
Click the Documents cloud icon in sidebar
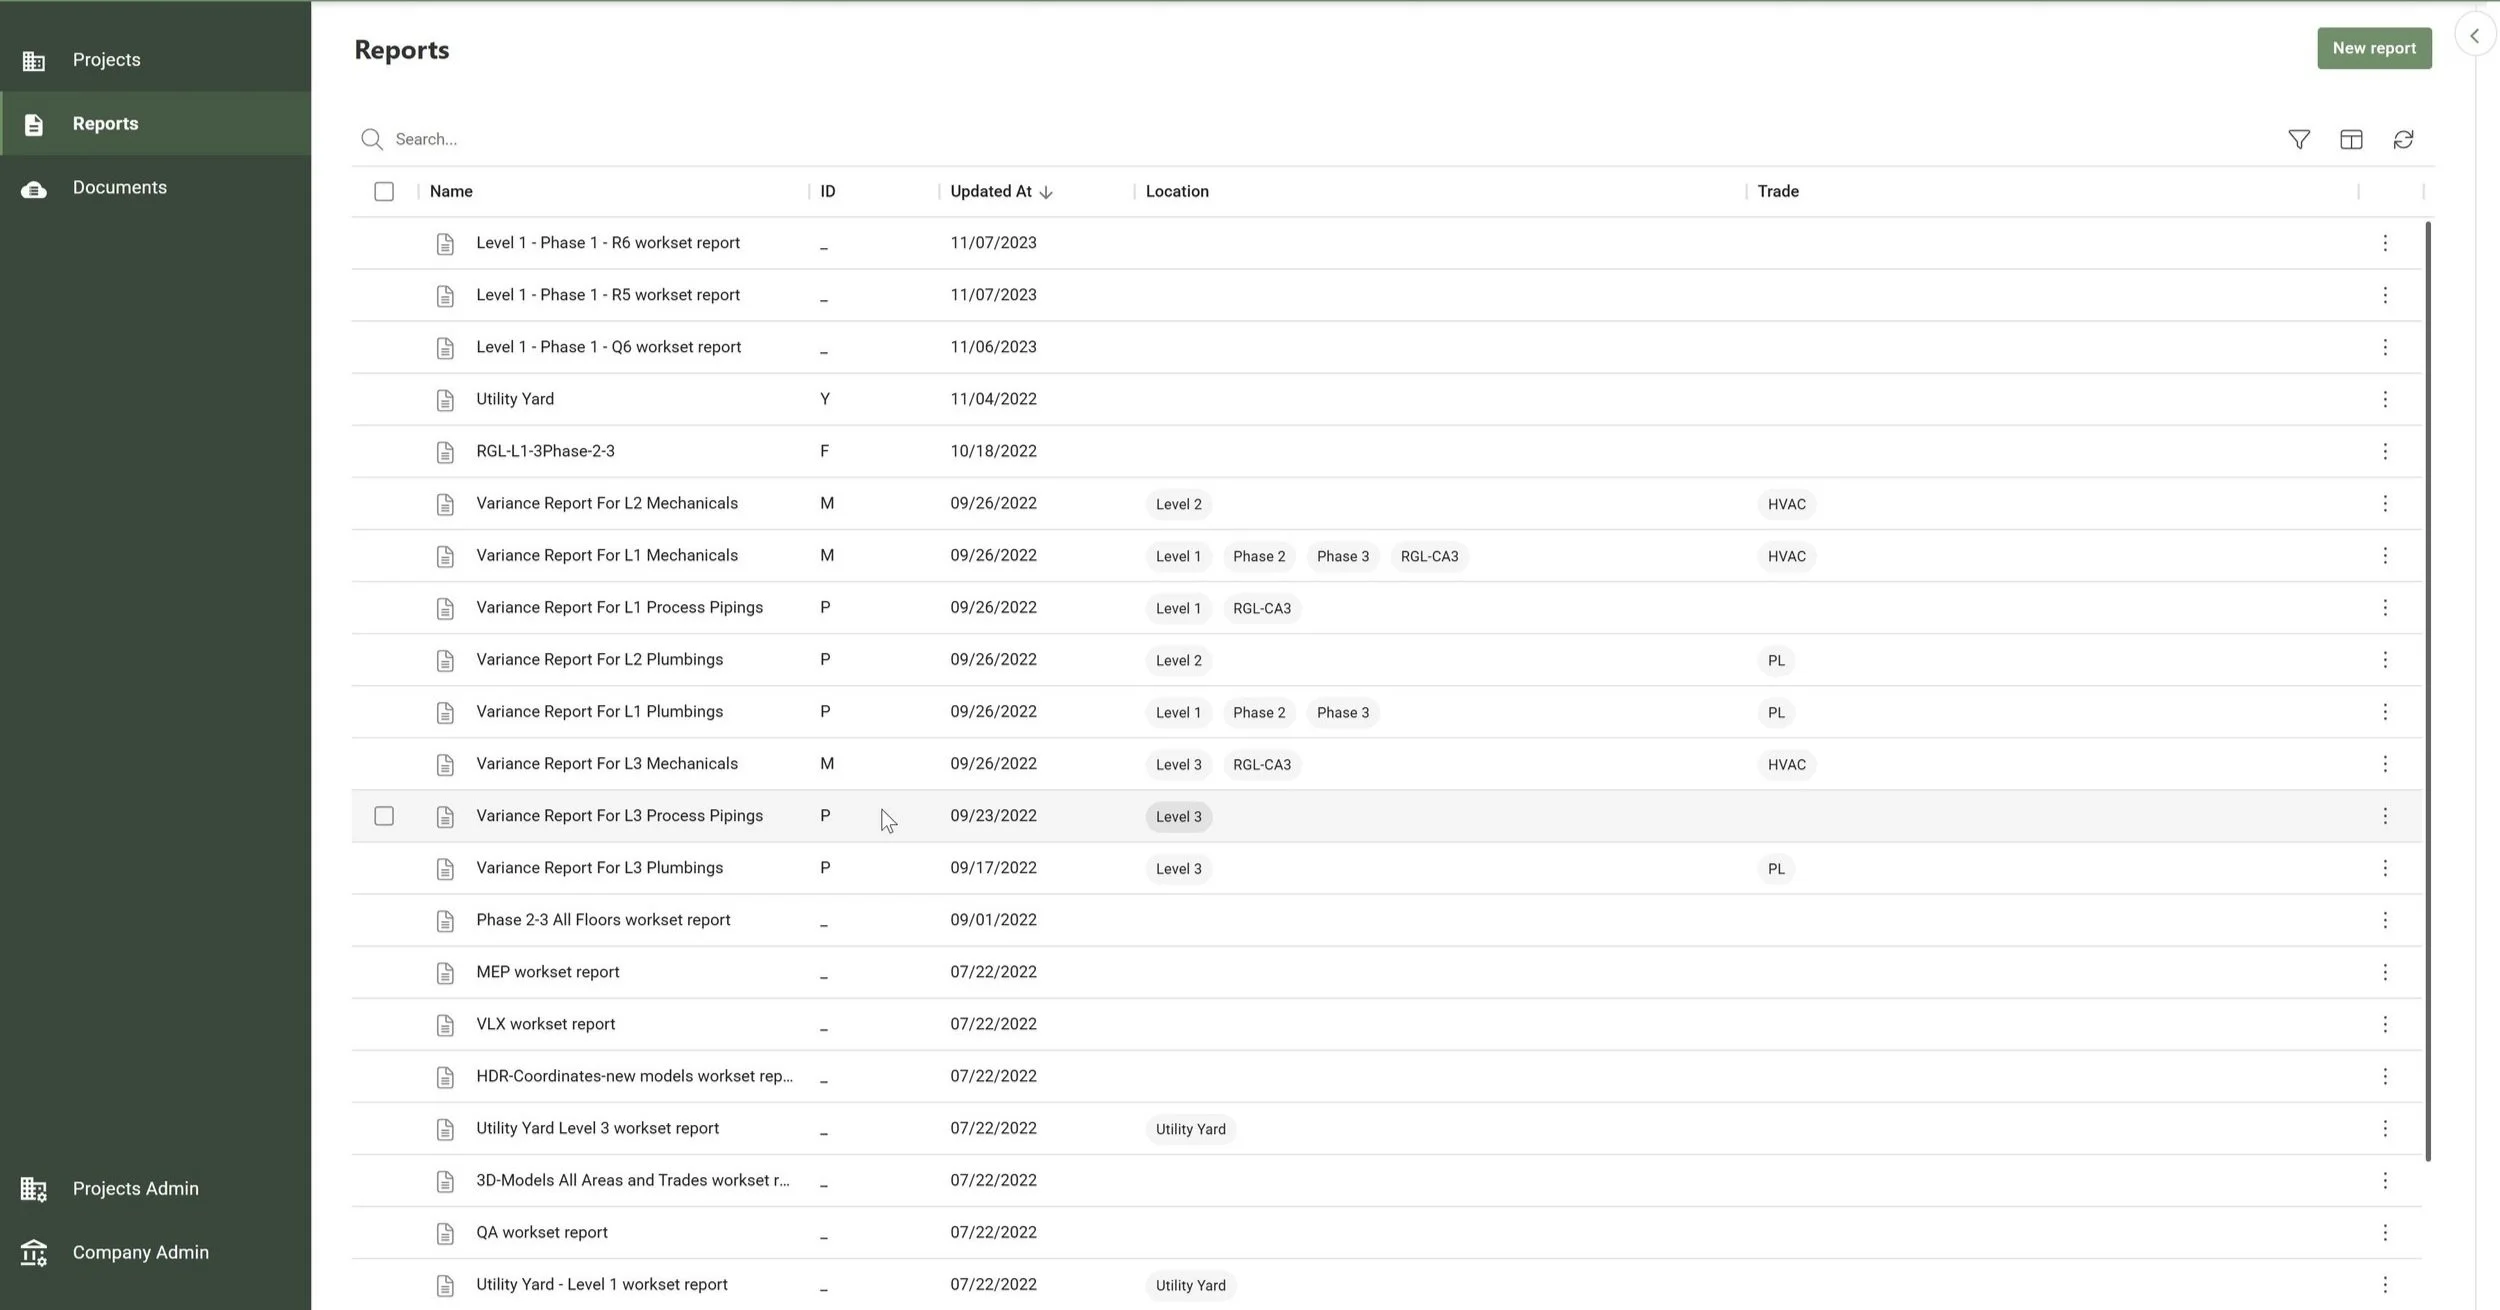coord(34,189)
